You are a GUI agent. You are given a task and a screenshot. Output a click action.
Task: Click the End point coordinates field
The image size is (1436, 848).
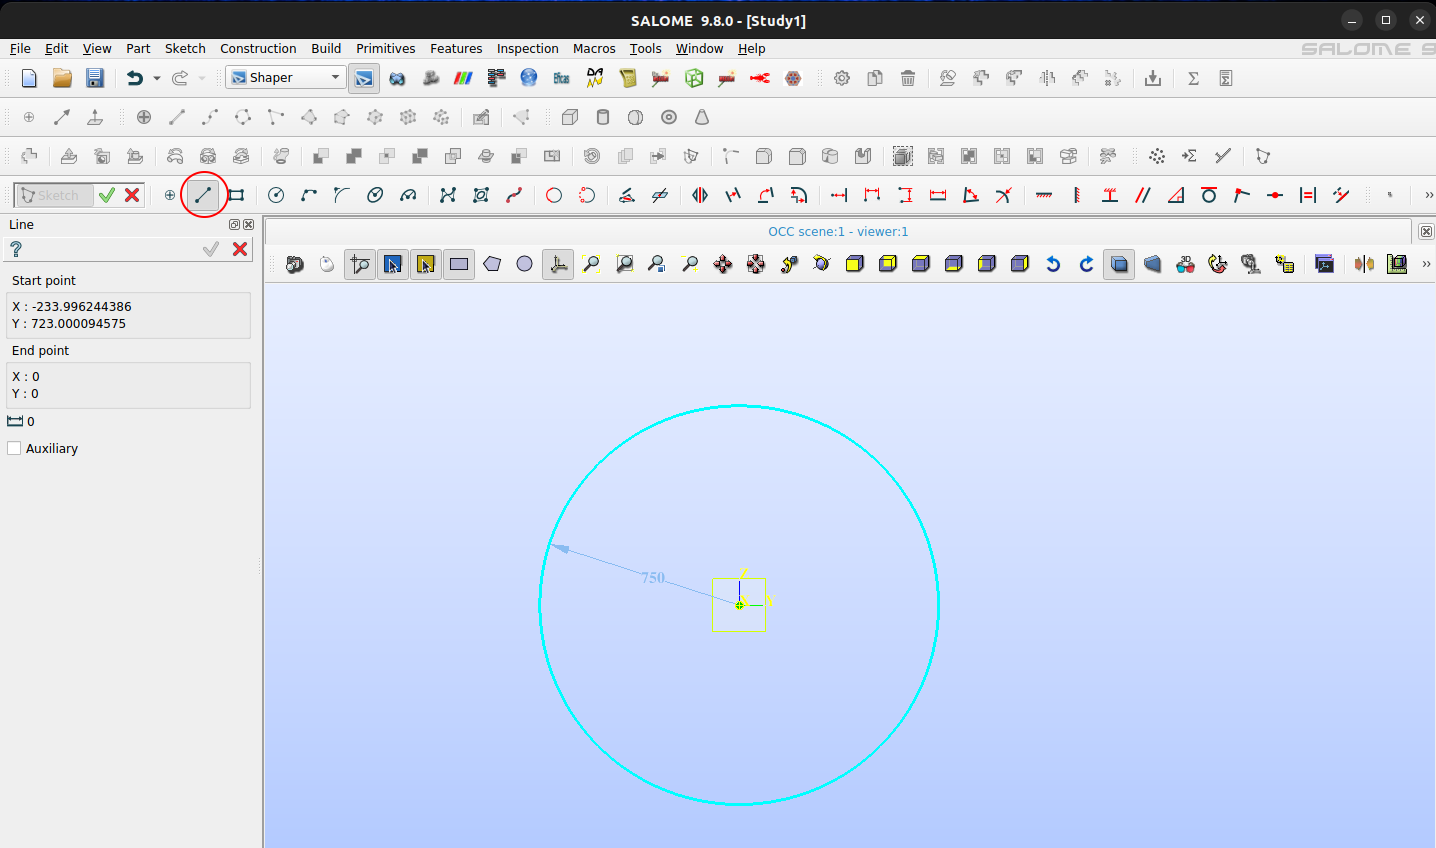point(128,385)
